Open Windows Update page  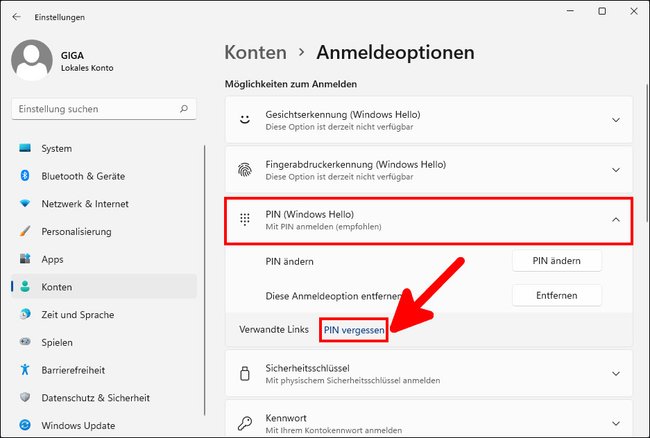104,426
